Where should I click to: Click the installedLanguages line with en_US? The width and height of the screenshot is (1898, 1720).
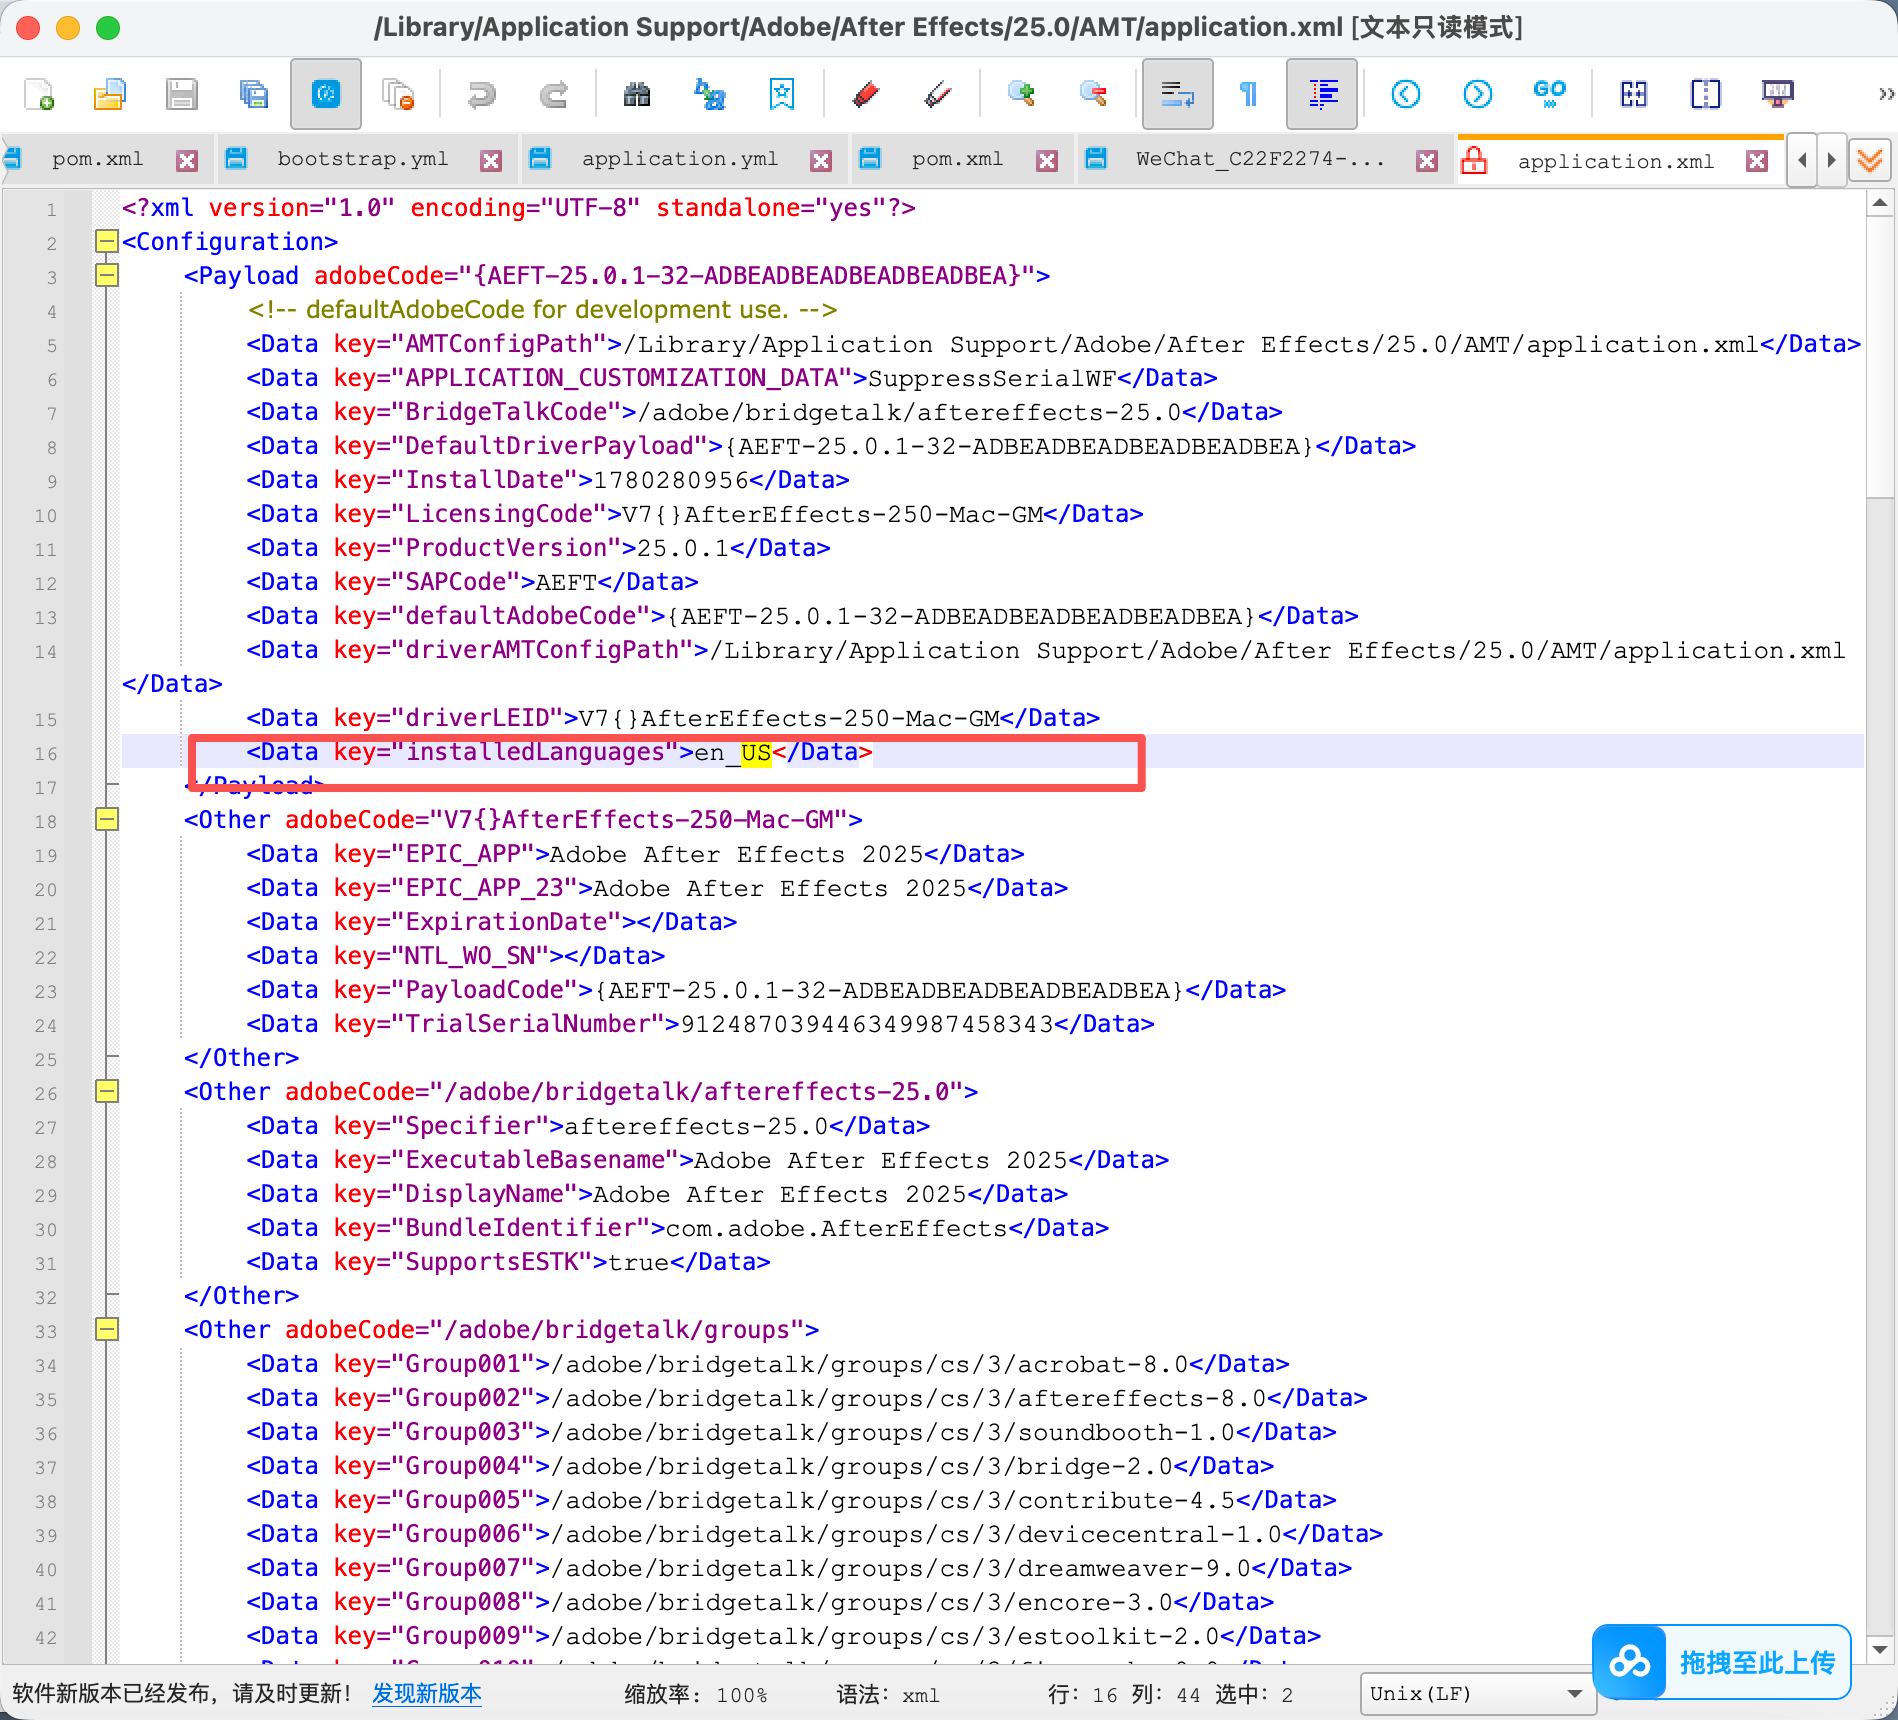[560, 752]
